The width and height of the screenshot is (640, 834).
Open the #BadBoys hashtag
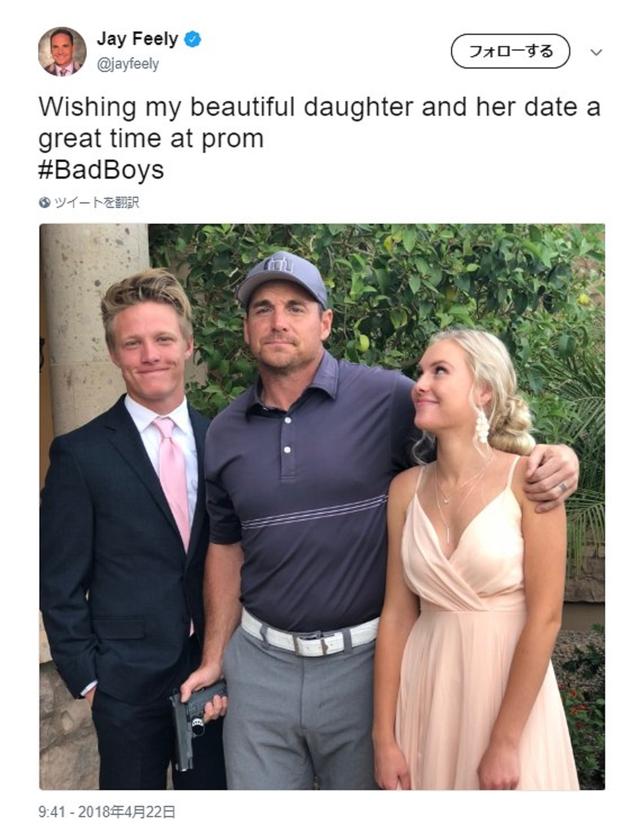pyautogui.click(x=101, y=170)
